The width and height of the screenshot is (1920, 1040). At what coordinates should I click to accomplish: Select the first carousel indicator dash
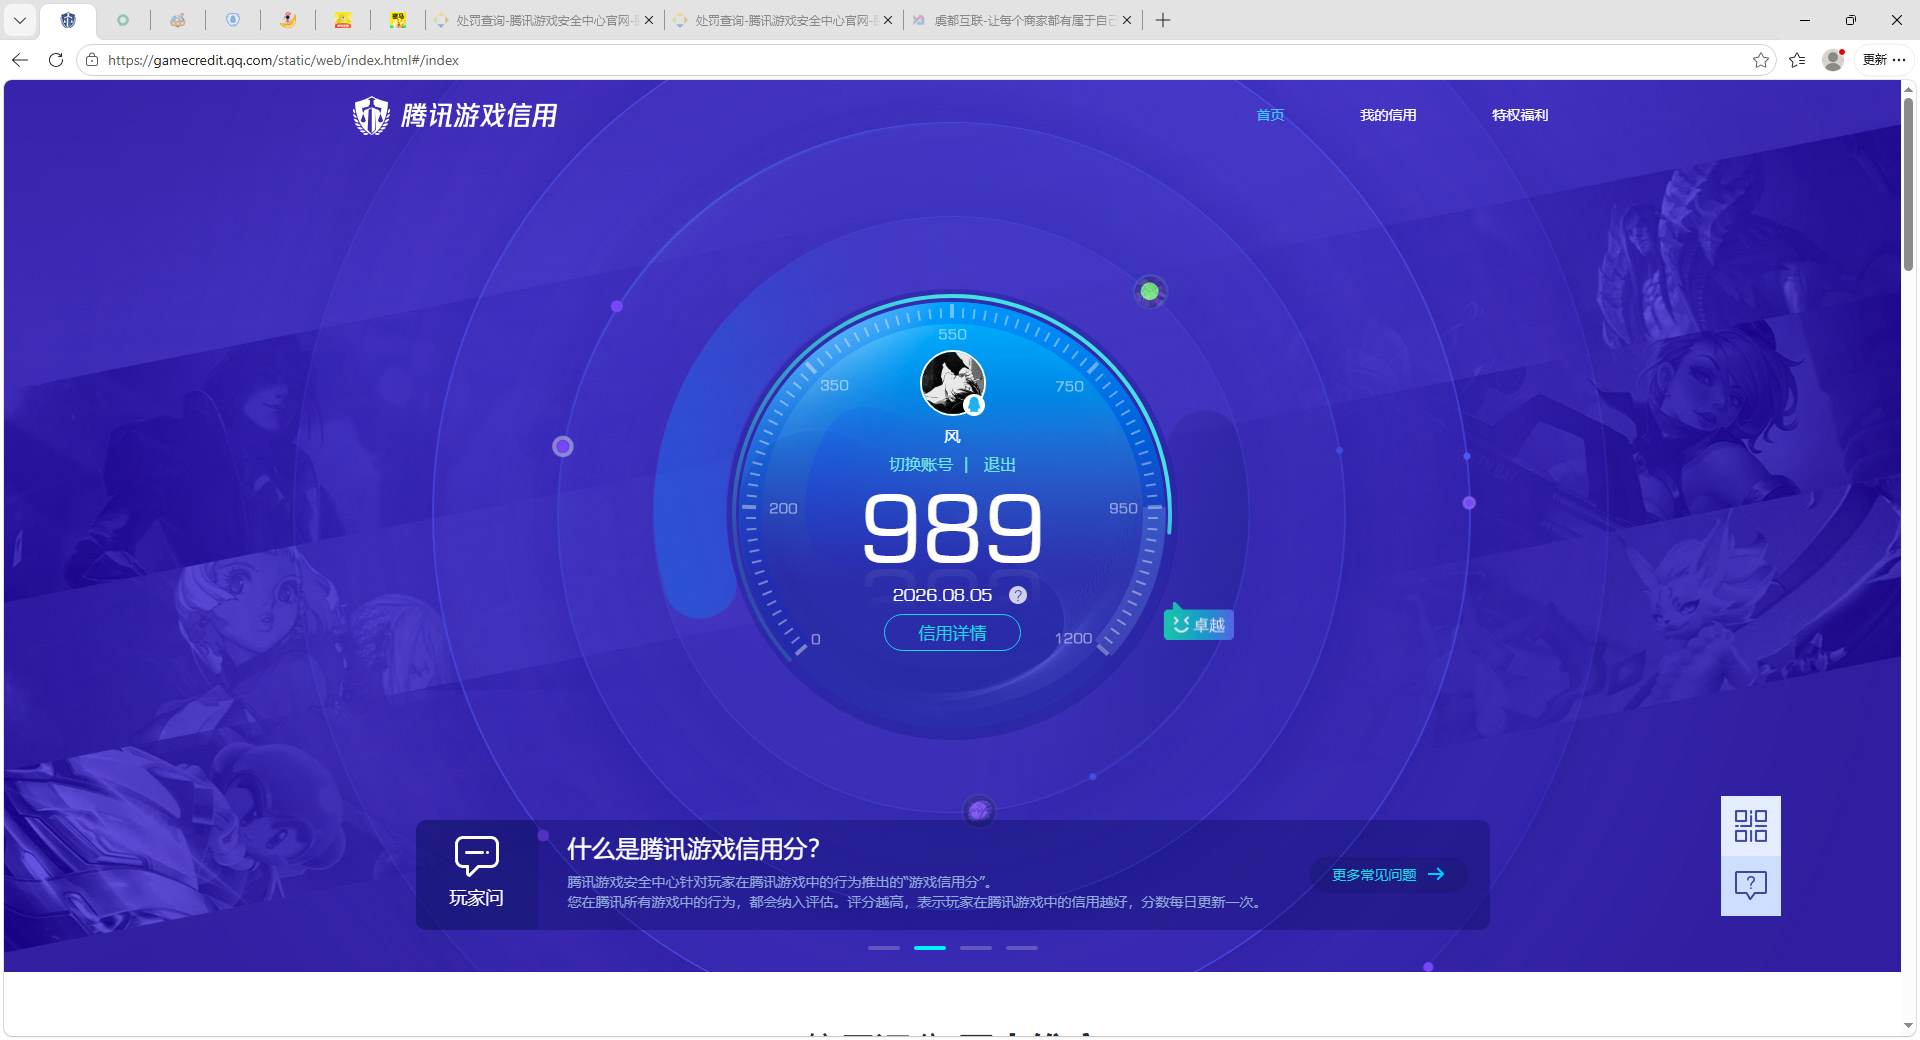tap(884, 947)
